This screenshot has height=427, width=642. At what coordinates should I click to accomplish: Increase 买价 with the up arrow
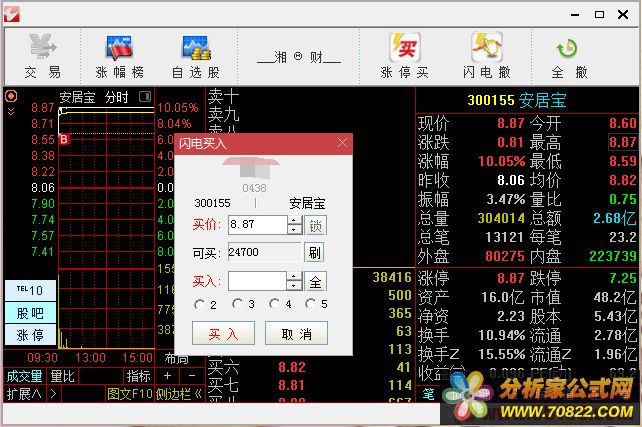coord(294,220)
